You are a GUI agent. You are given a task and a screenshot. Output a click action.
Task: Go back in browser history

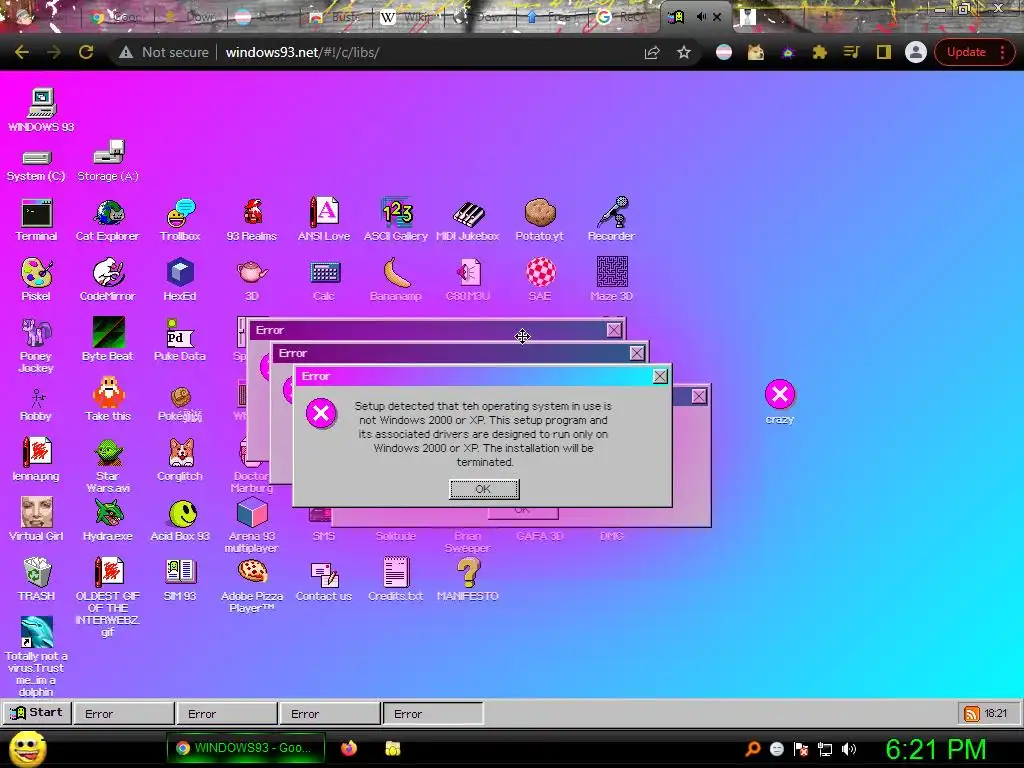point(22,52)
